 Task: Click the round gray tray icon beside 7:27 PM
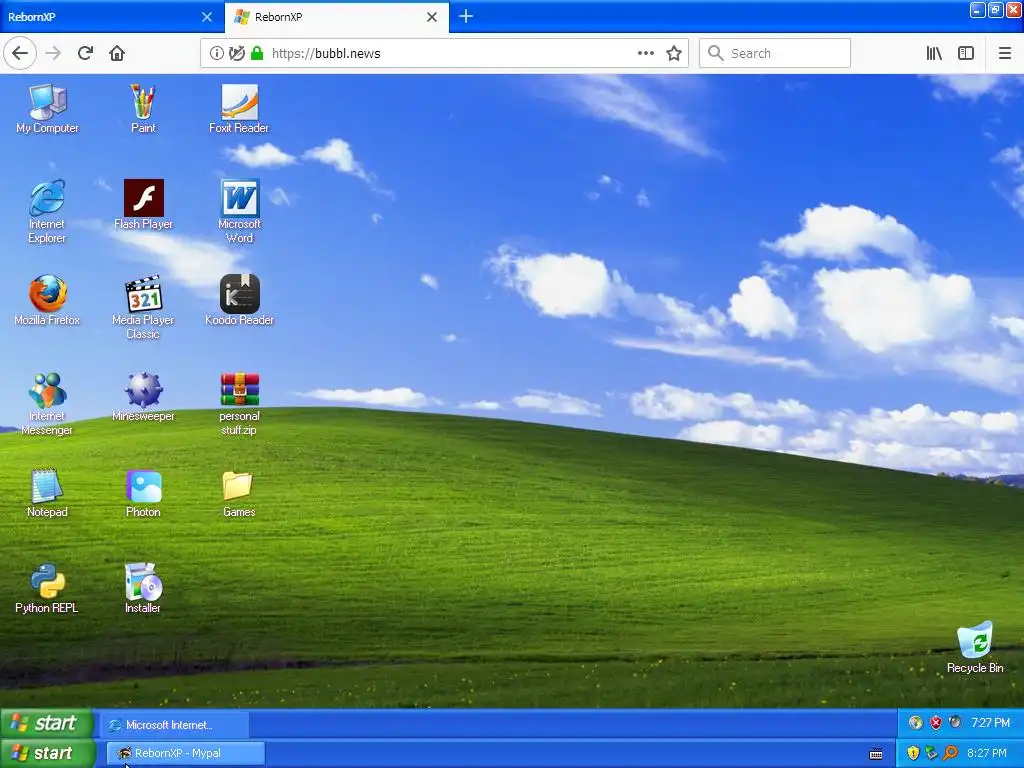[955, 722]
